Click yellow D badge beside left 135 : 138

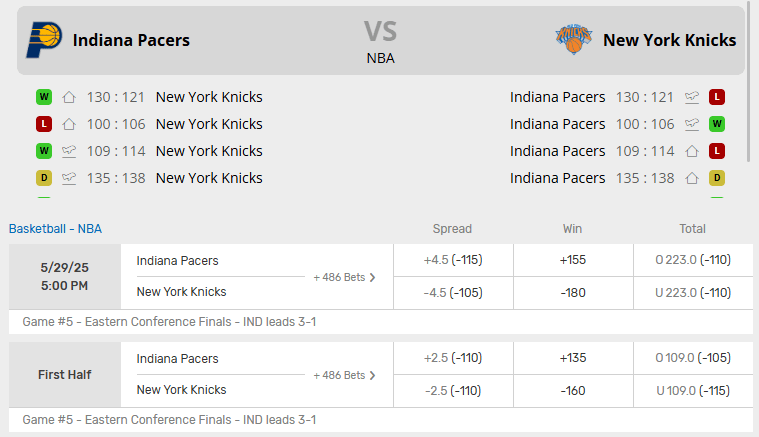[44, 178]
